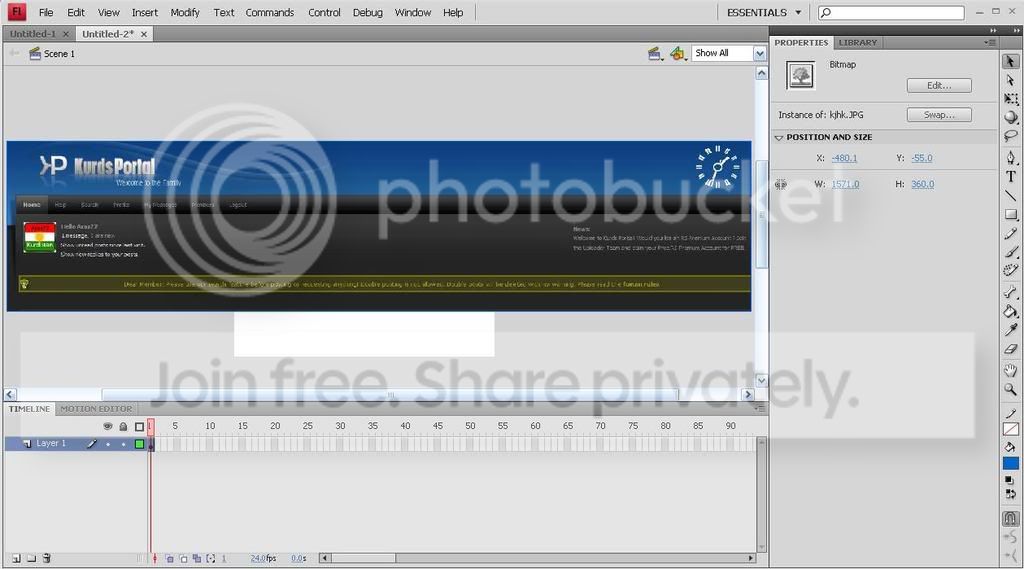
Task: Click the height value 360.0
Action: tap(923, 184)
